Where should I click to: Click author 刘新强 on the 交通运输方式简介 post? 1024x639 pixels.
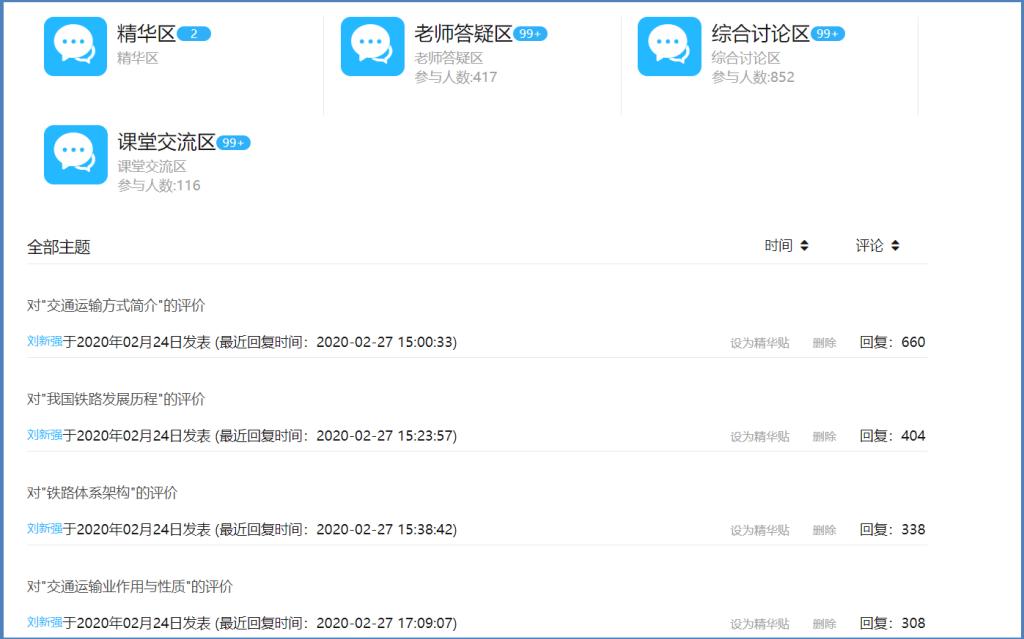pos(45,342)
